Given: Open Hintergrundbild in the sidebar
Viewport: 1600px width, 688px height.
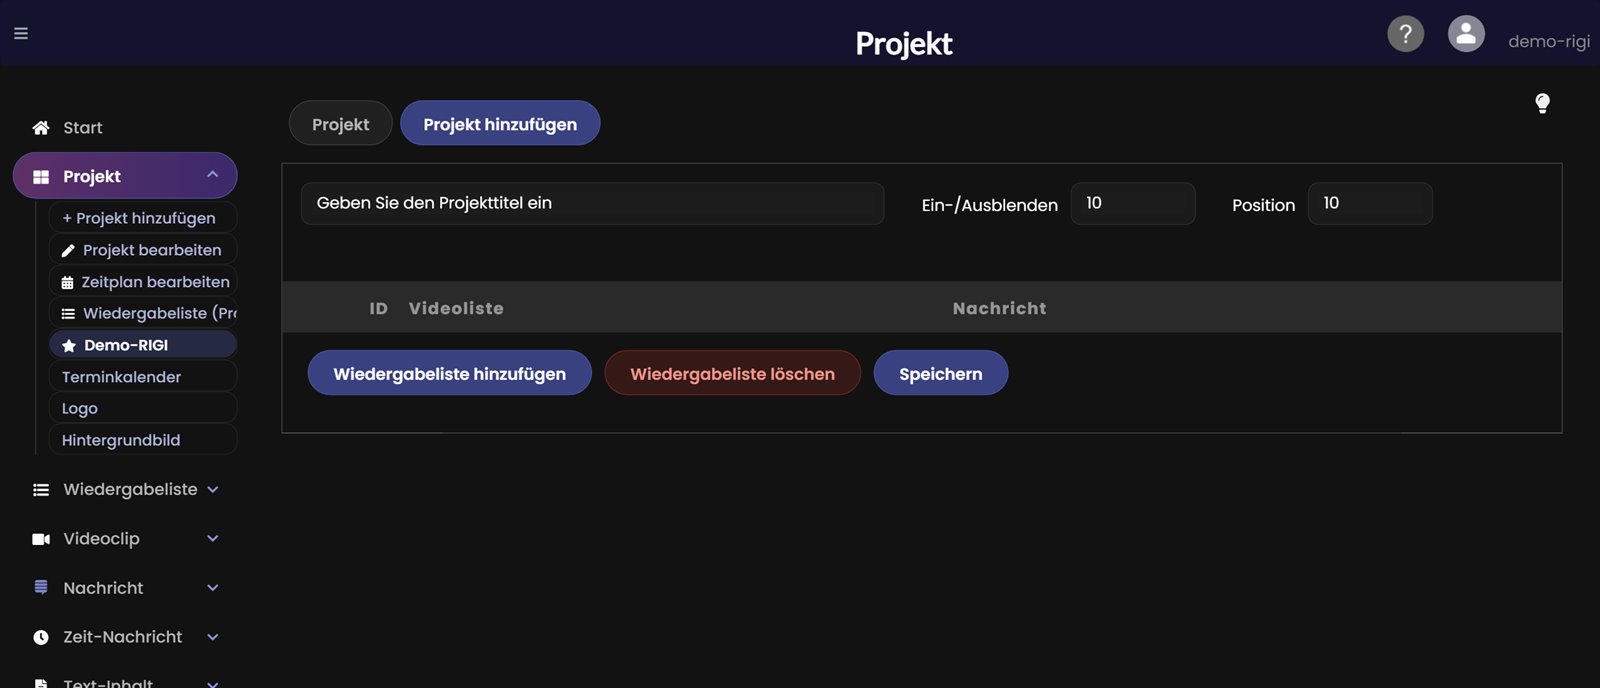Looking at the screenshot, I should point(142,440).
